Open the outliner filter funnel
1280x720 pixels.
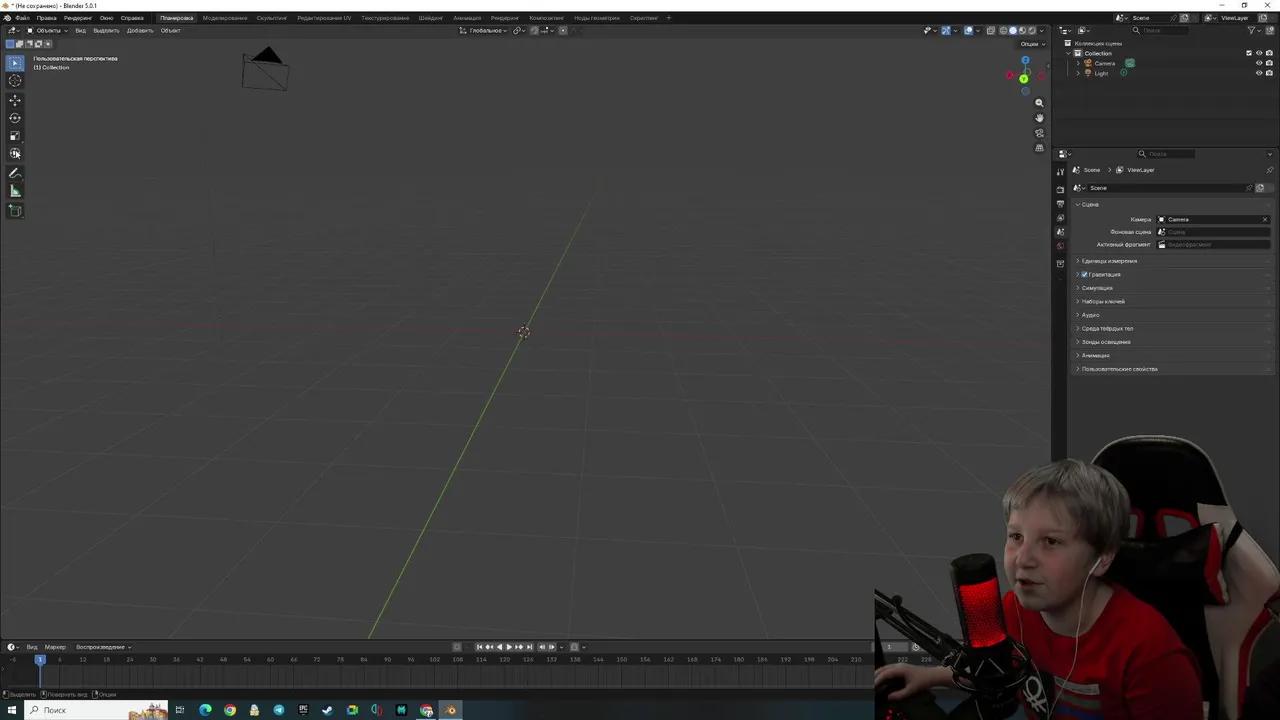(1251, 31)
